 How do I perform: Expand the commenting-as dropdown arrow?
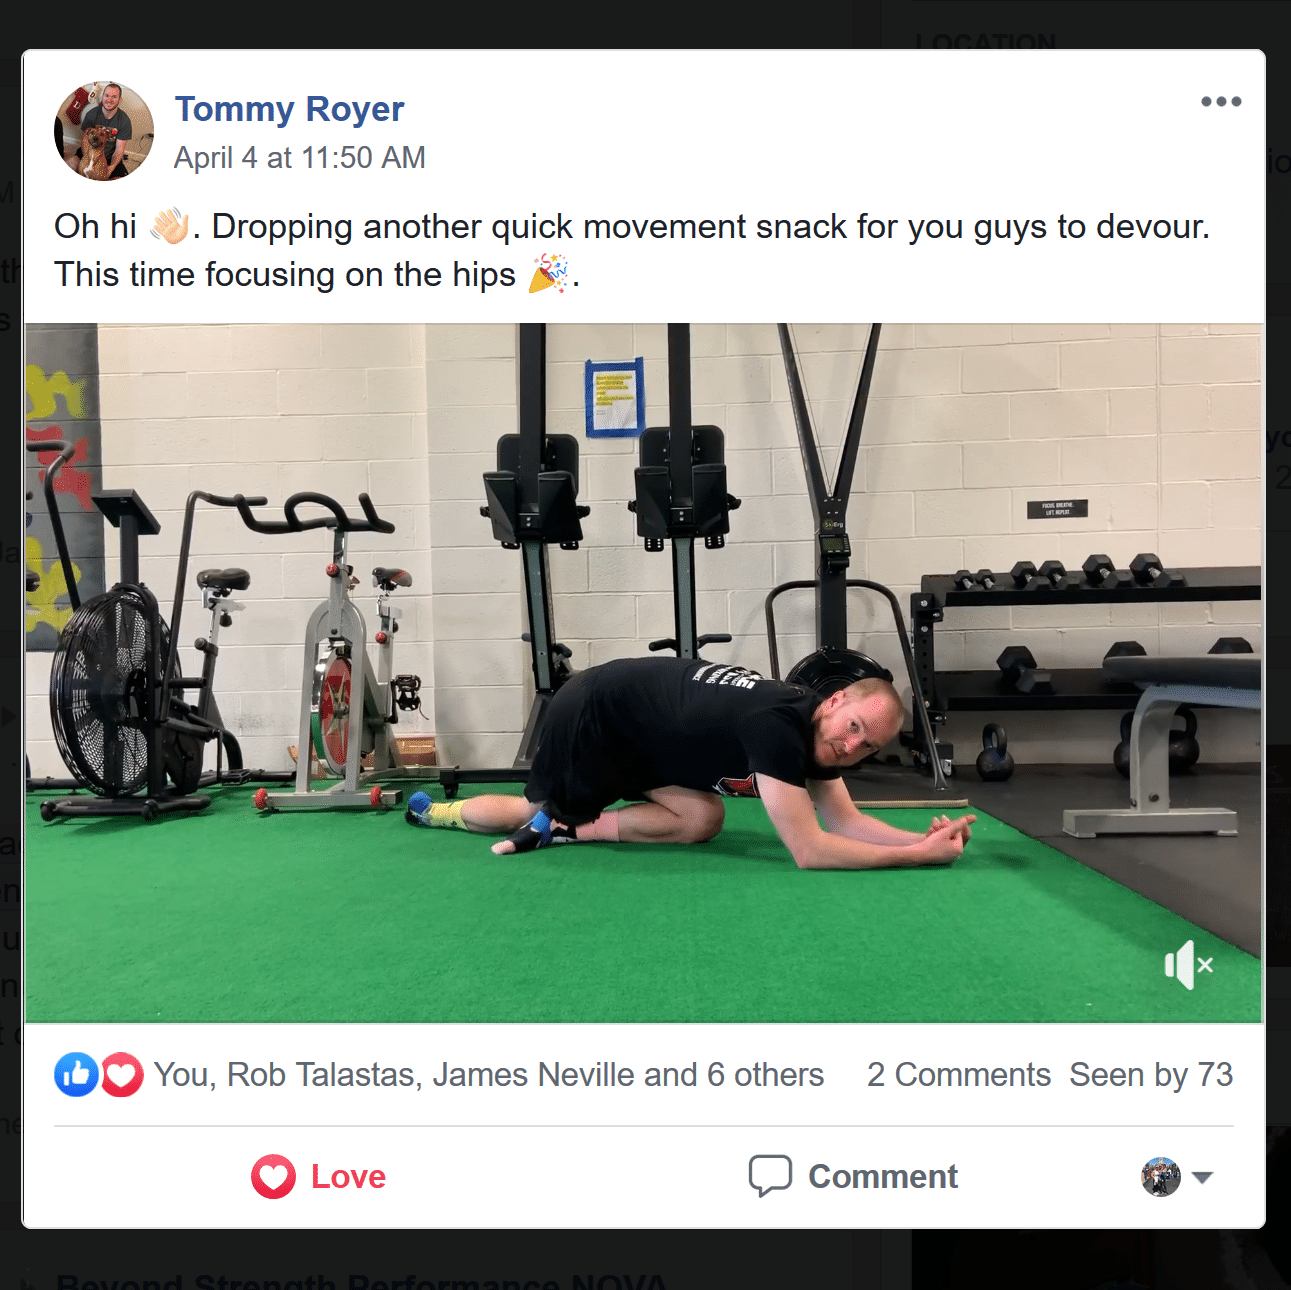coord(1203,1178)
